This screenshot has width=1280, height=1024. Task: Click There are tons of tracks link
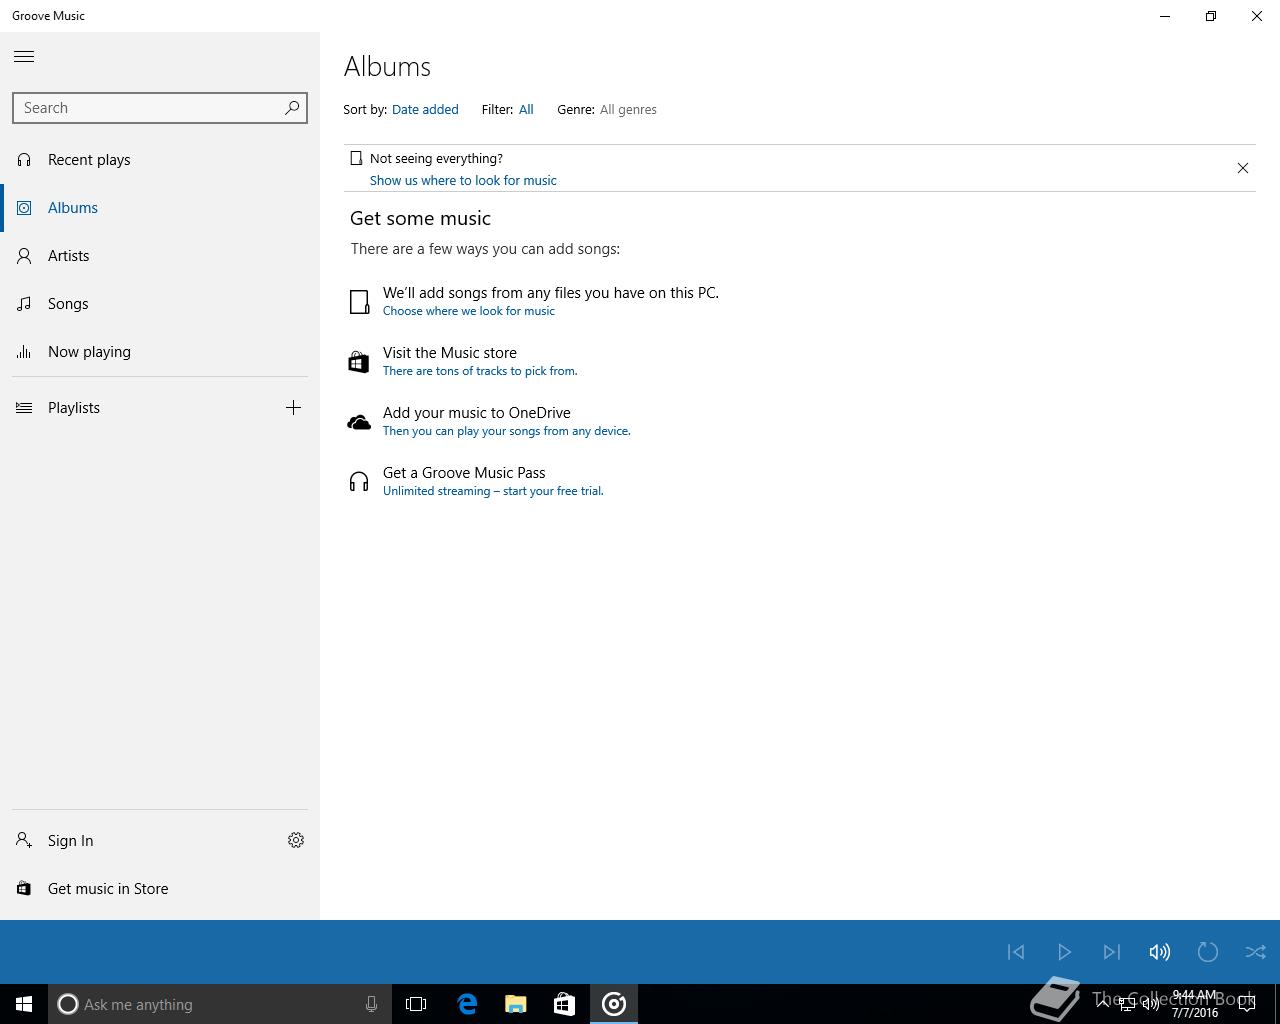point(480,371)
